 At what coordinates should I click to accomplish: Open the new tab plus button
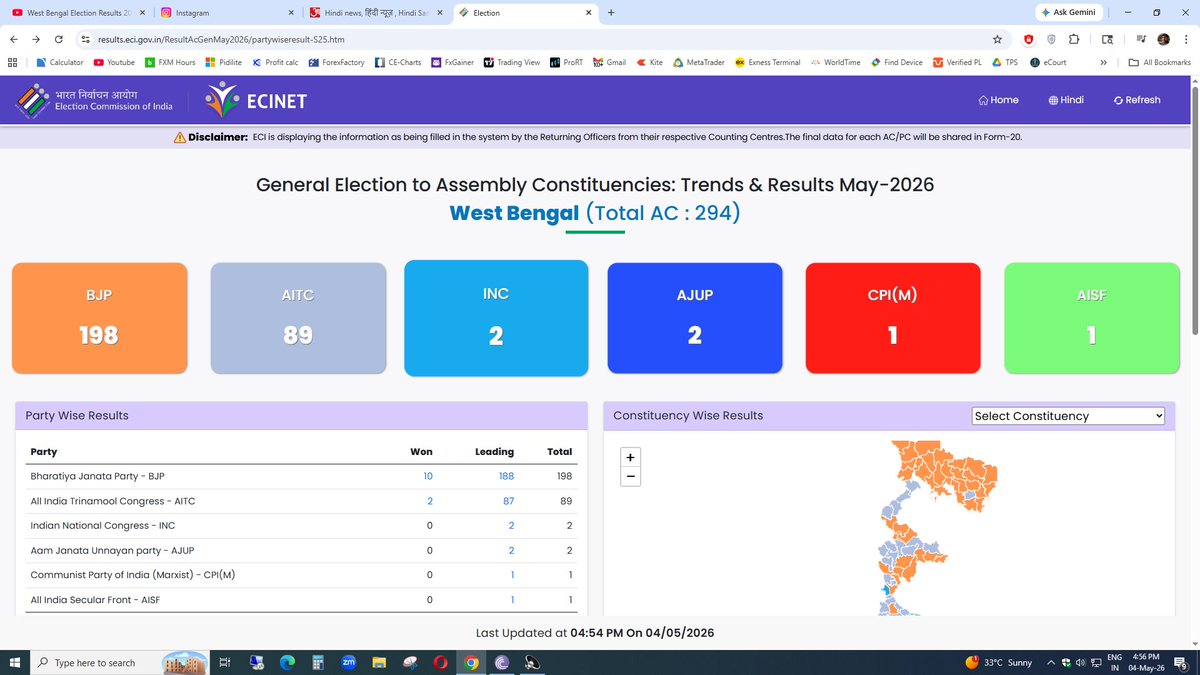coord(611,13)
